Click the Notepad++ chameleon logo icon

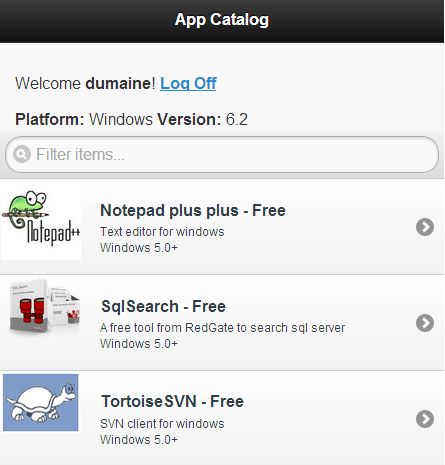click(x=41, y=220)
